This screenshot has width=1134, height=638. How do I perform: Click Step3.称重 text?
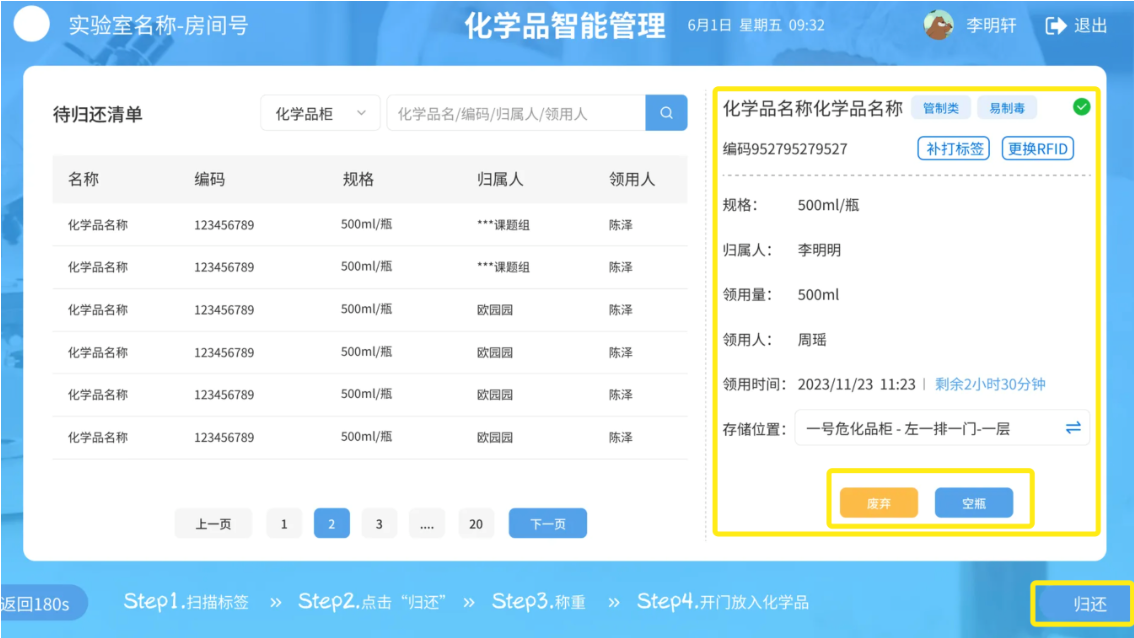point(539,602)
